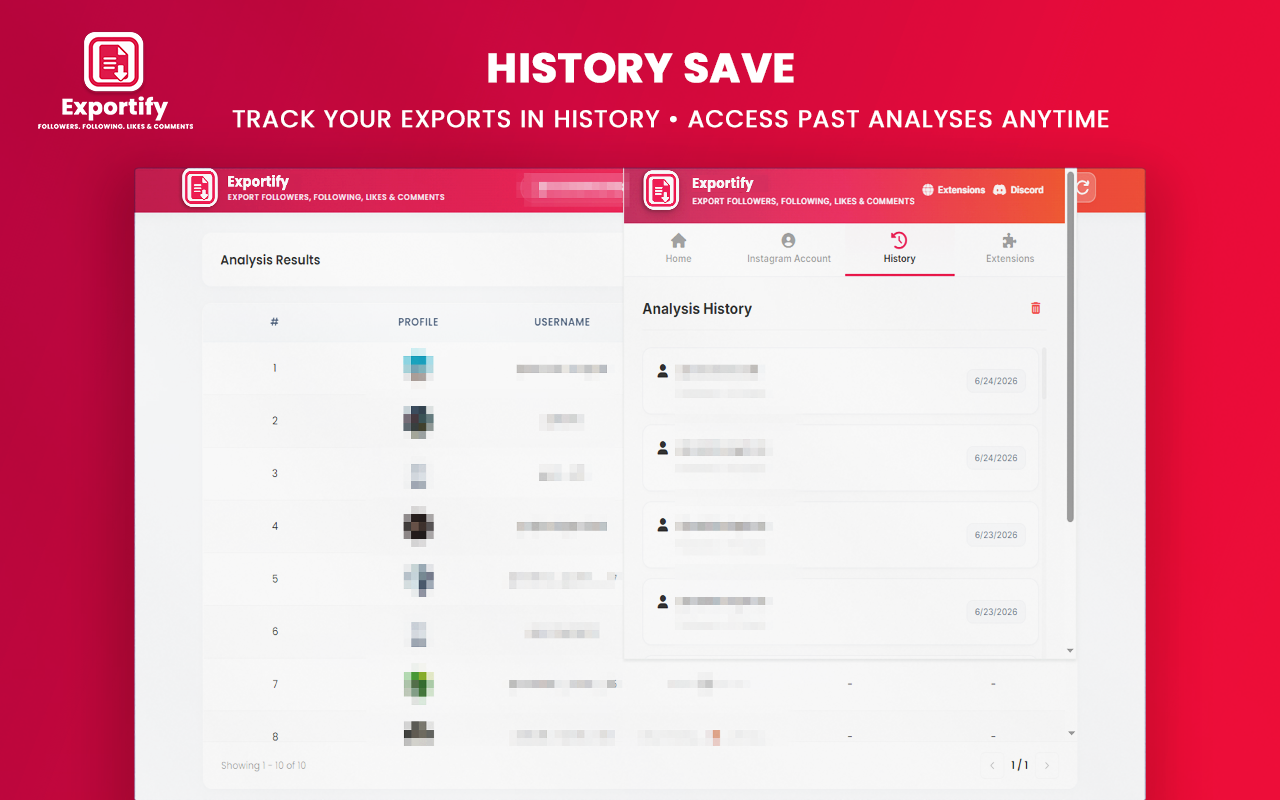
Task: Click the user icon of second history entry
Action: tap(662, 448)
